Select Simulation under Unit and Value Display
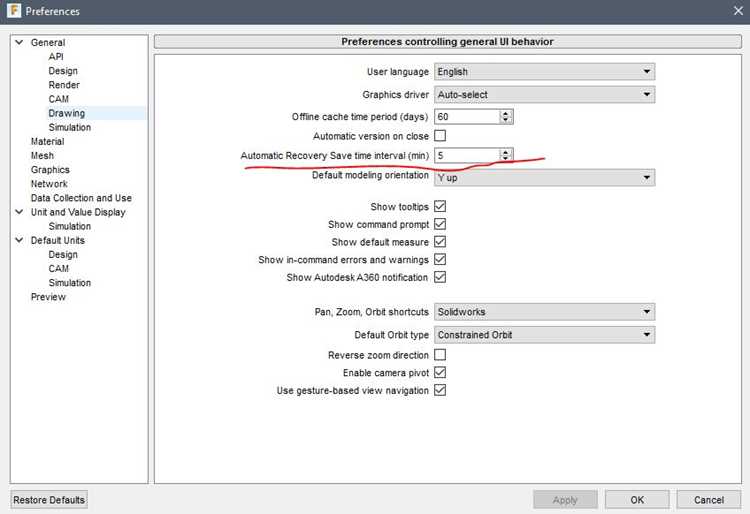The height and width of the screenshot is (514, 750). 69,226
